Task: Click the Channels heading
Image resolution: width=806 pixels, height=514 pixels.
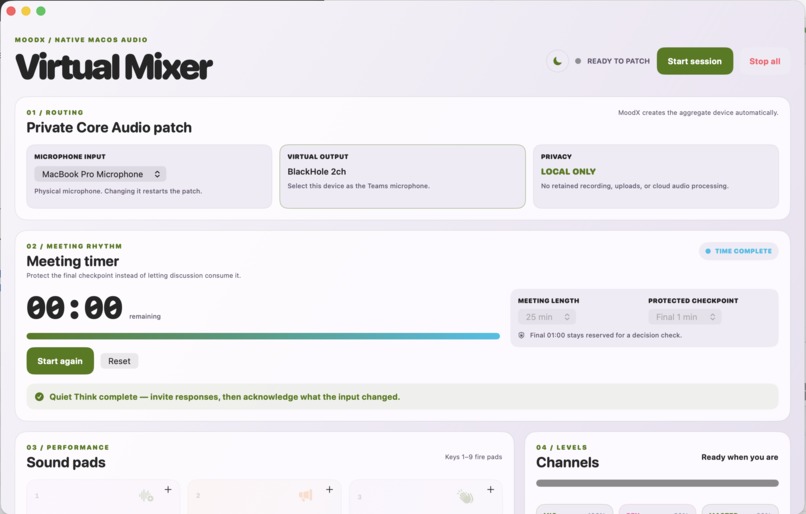Action: coord(567,463)
